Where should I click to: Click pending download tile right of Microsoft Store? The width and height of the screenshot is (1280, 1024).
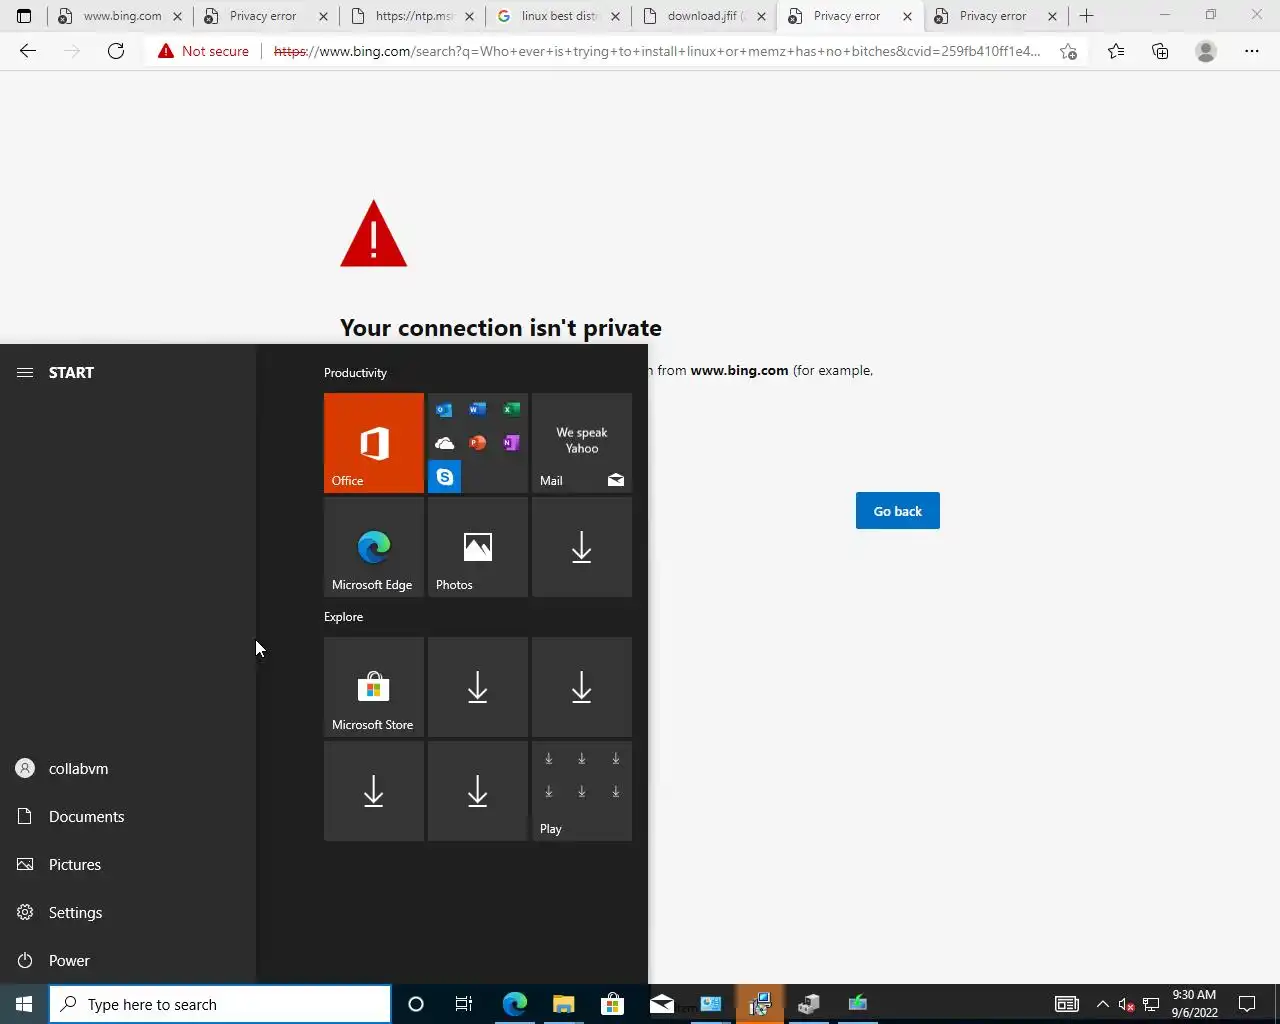478,687
